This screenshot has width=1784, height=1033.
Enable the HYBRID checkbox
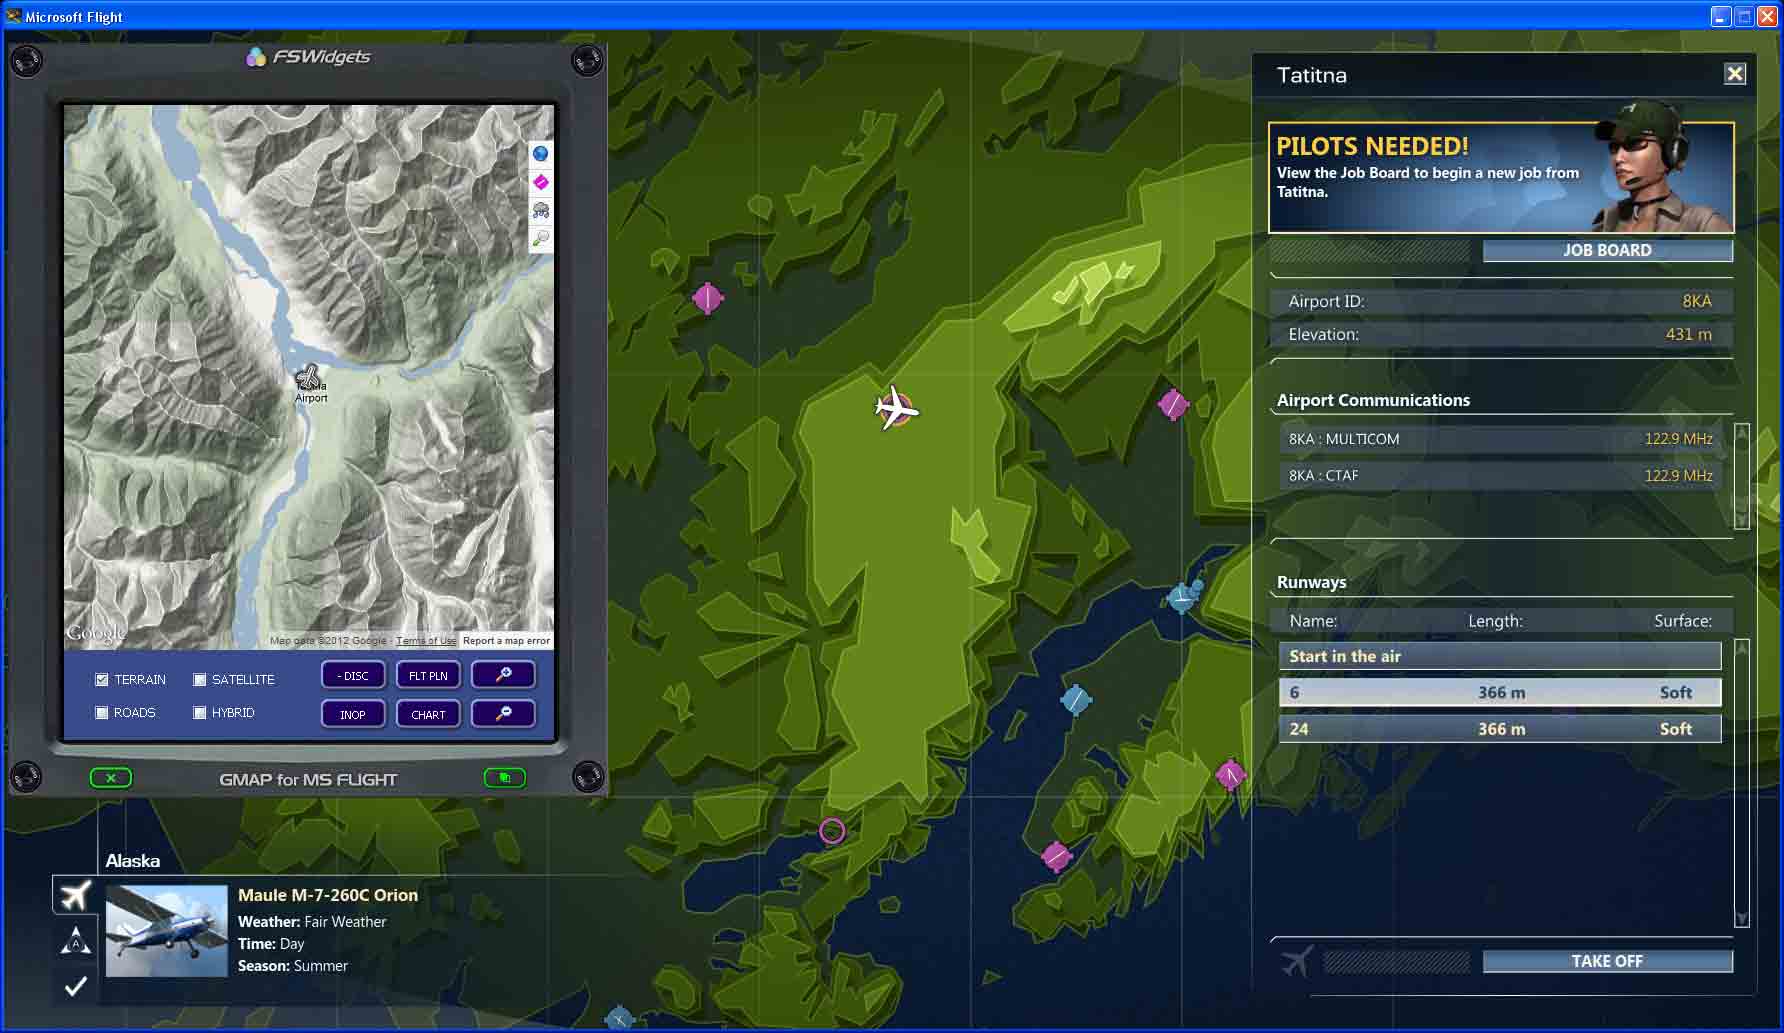(x=199, y=713)
